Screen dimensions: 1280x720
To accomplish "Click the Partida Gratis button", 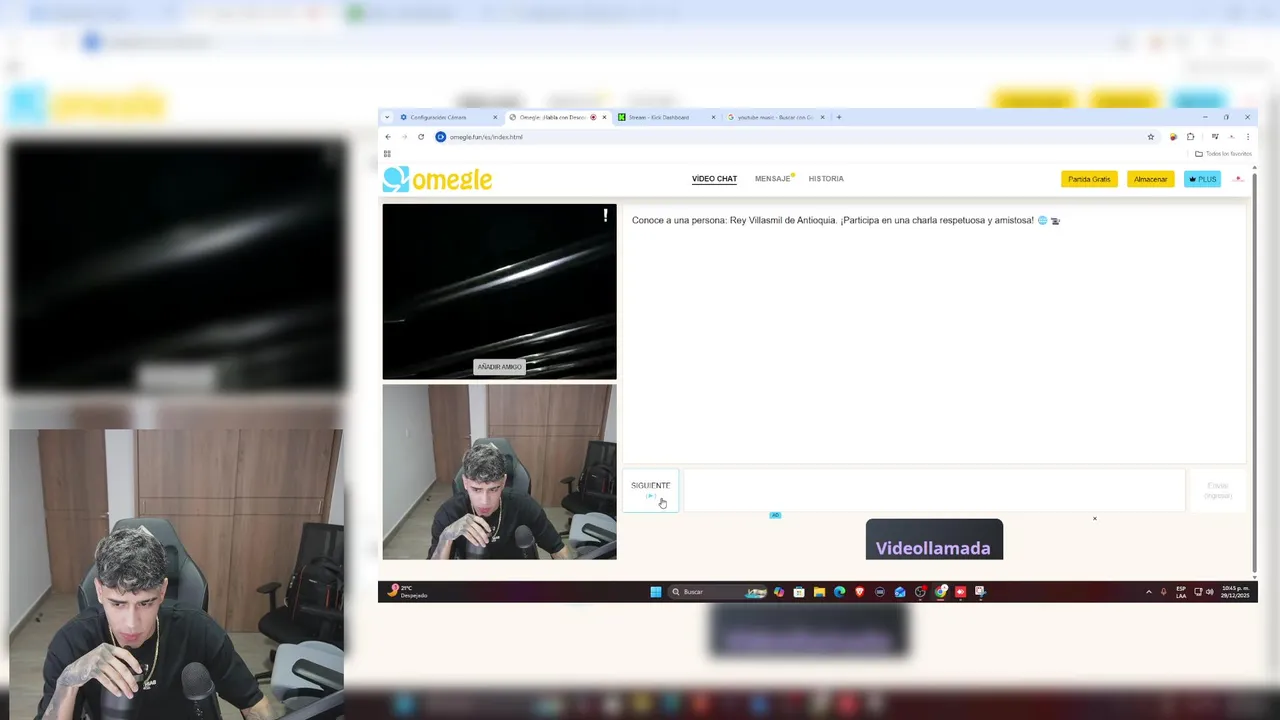I will point(1089,179).
